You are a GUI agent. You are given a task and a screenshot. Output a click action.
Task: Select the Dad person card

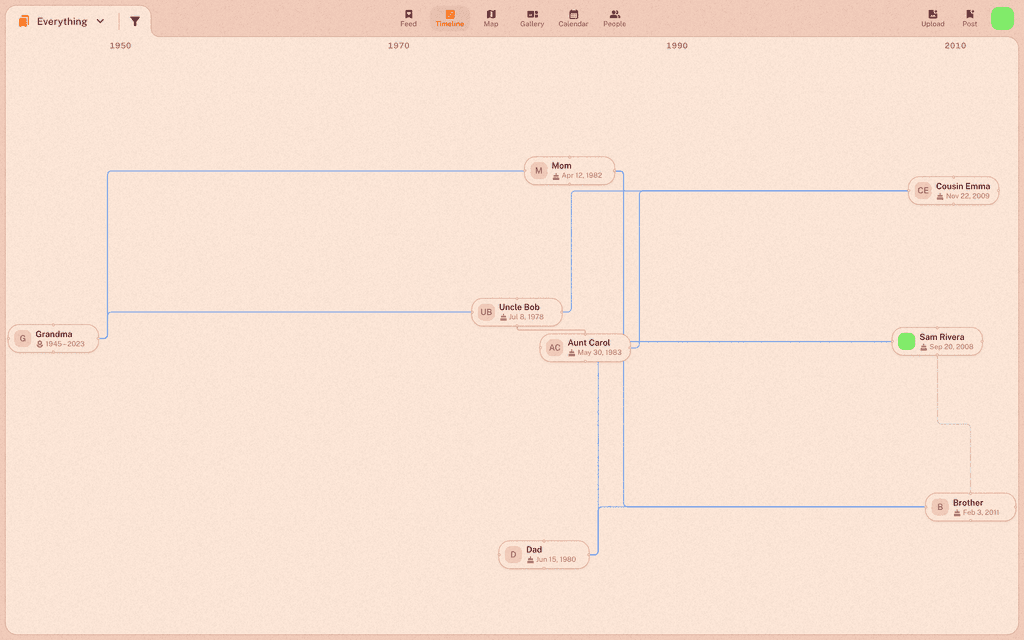(544, 554)
